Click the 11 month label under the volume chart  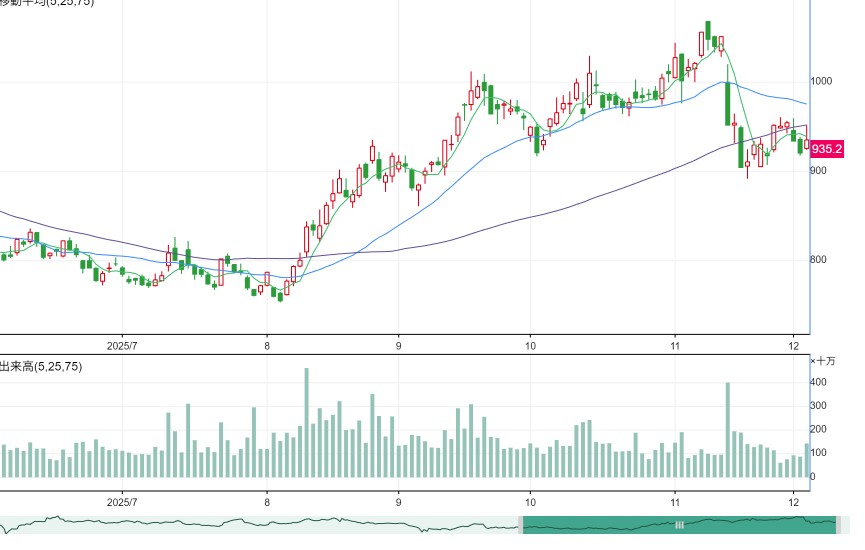coord(675,503)
